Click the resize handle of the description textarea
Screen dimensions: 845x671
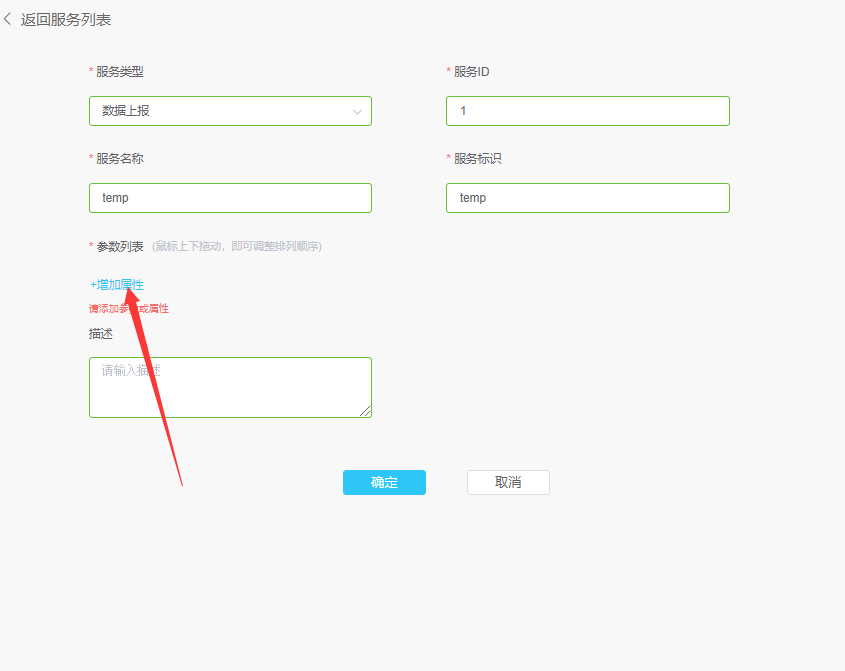tap(366, 412)
